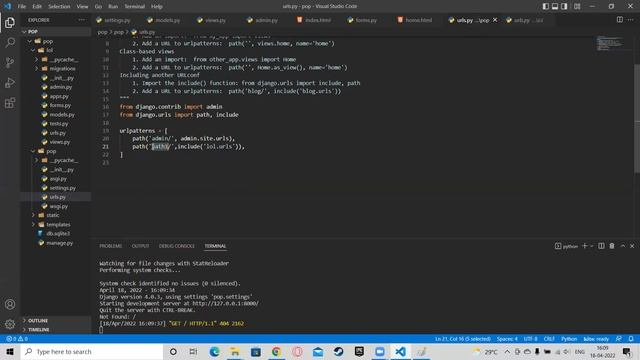Switch to settings.py tab
The height and width of the screenshot is (360, 640).
[113, 20]
